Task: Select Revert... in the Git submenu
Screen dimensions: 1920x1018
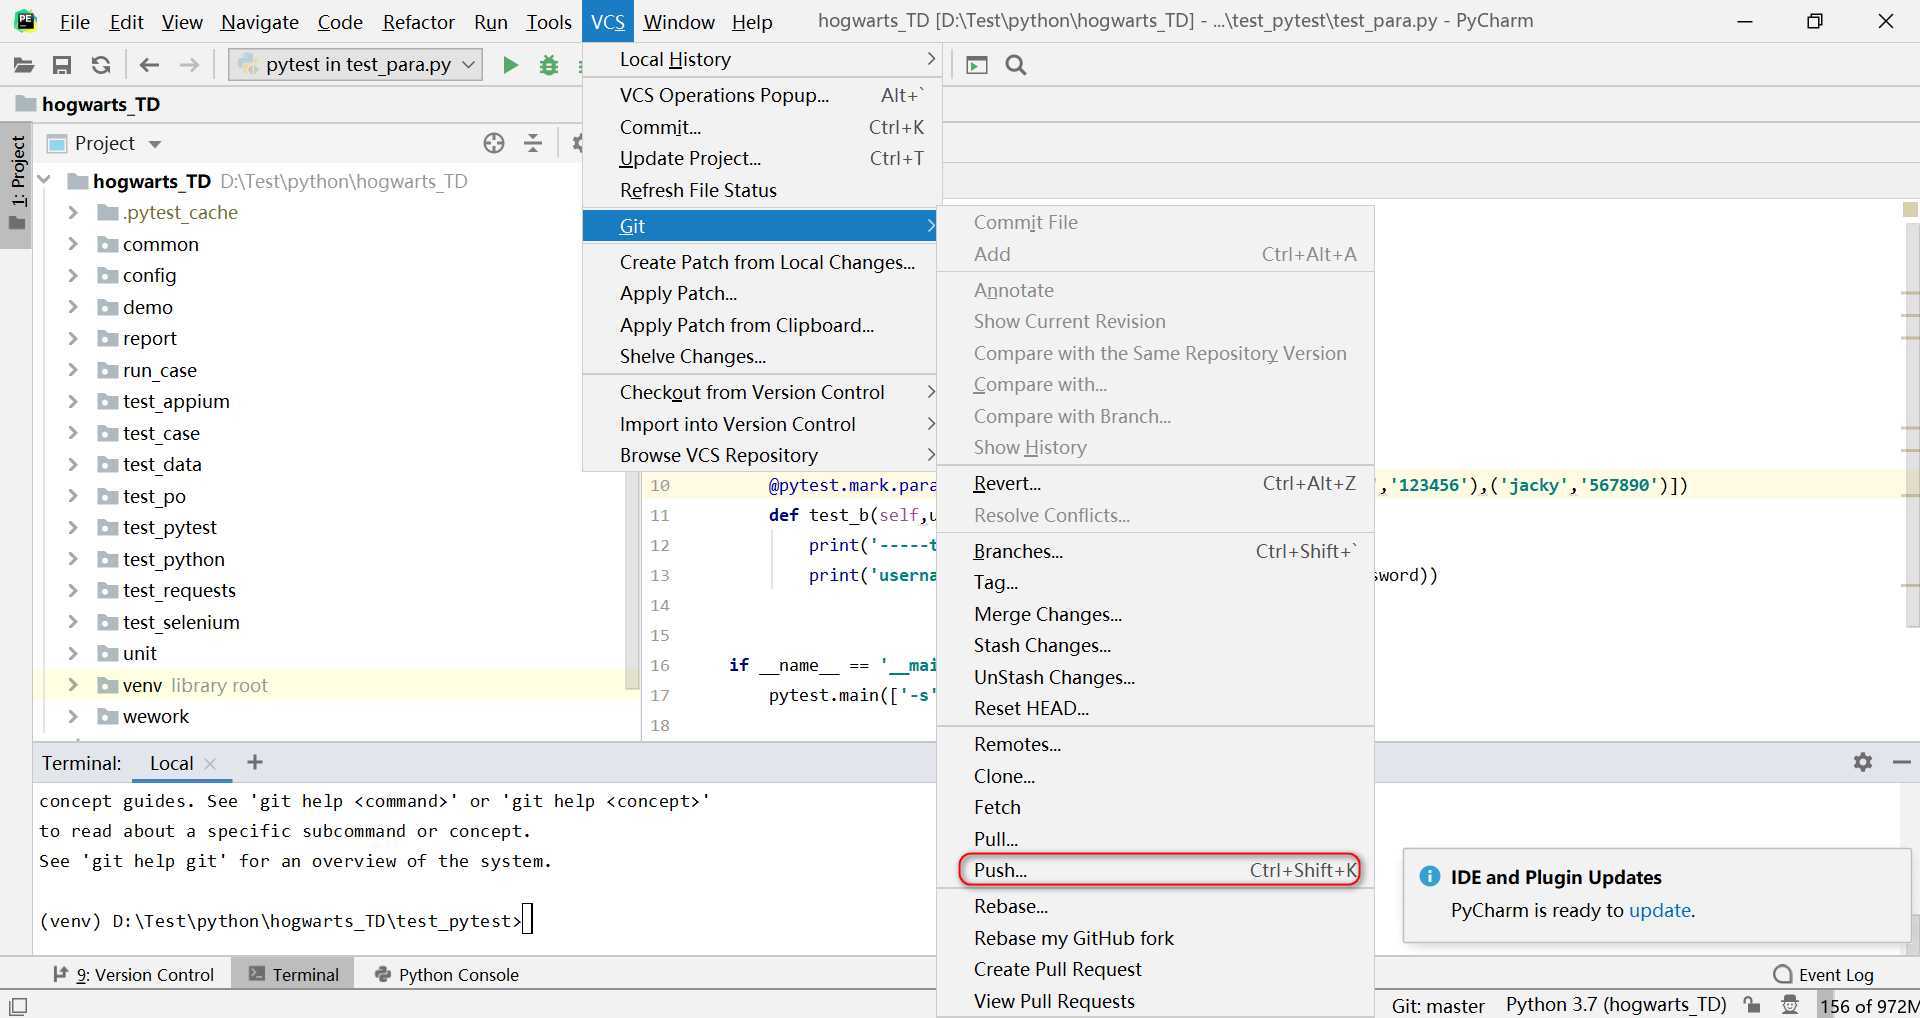Action: click(1155, 483)
